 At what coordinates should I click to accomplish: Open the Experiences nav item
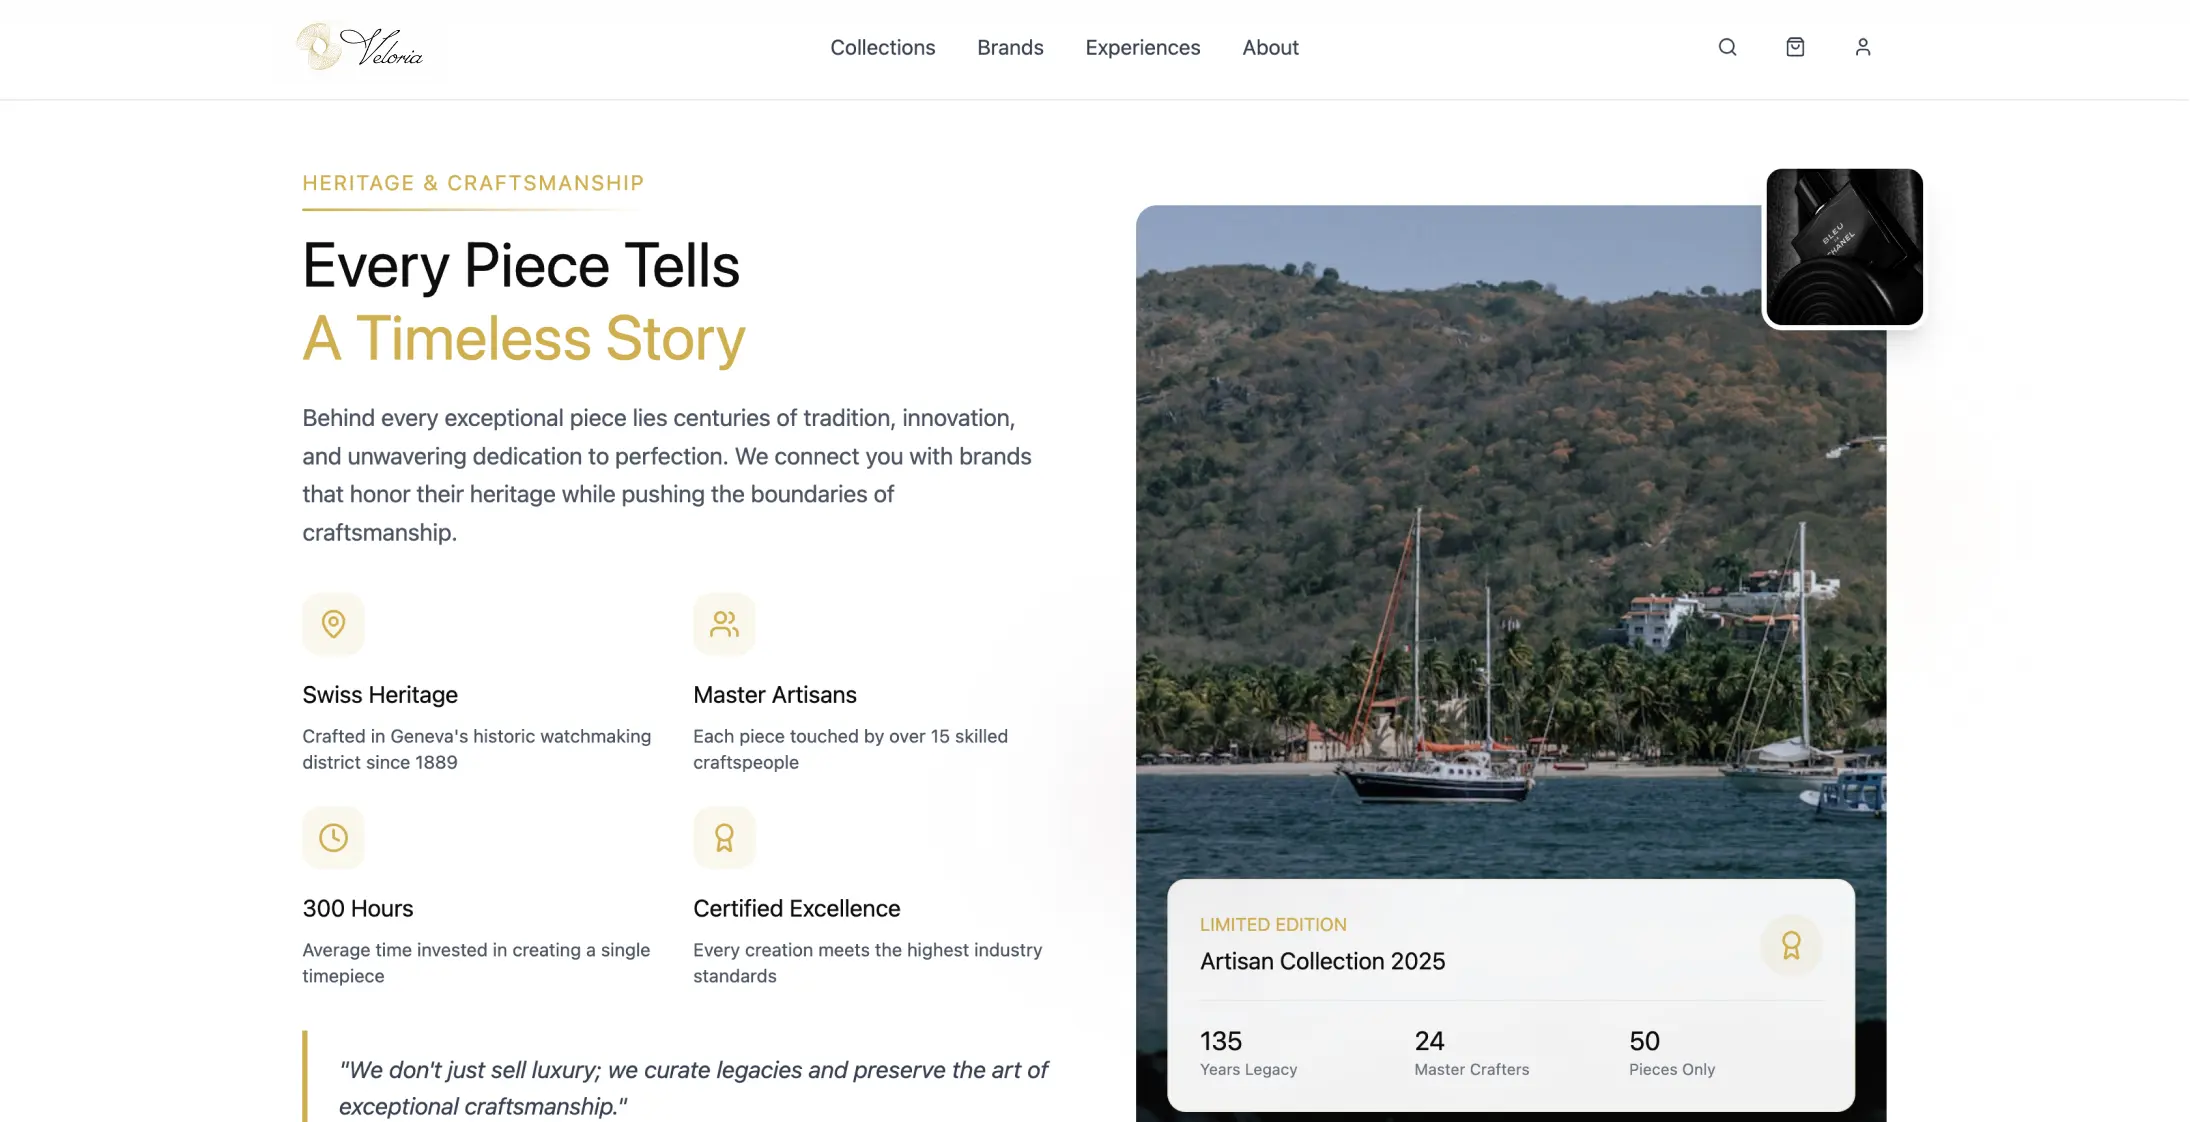tap(1142, 47)
